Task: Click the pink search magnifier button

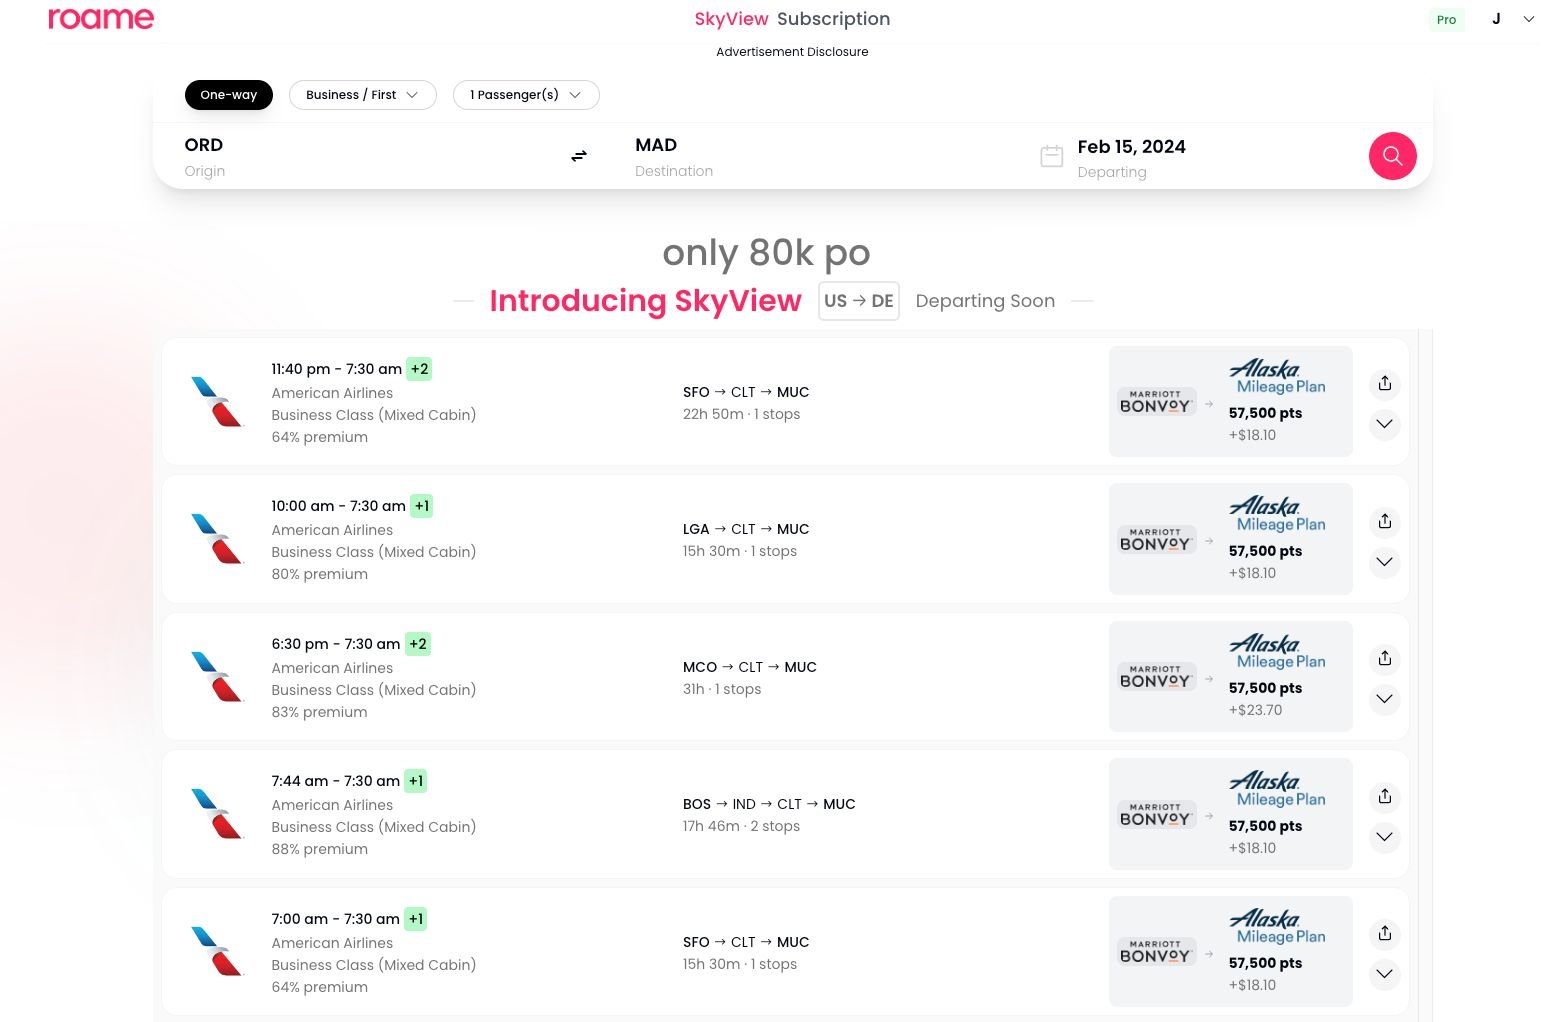Action: (x=1392, y=156)
